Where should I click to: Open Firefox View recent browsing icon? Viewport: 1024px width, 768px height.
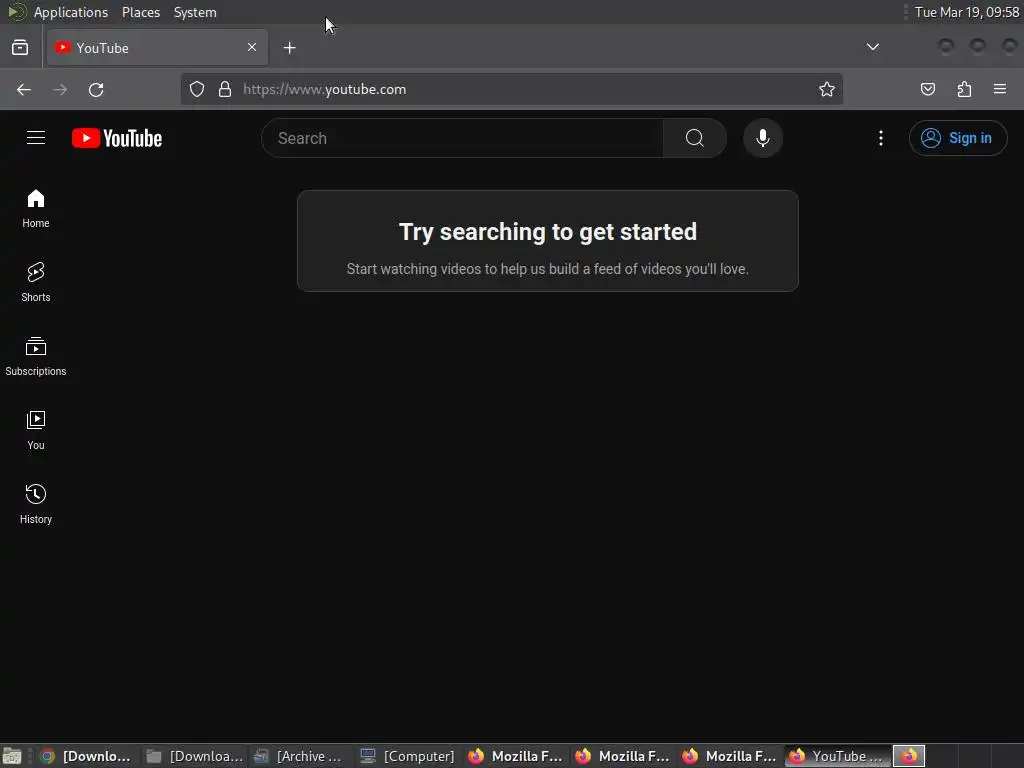click(20, 48)
